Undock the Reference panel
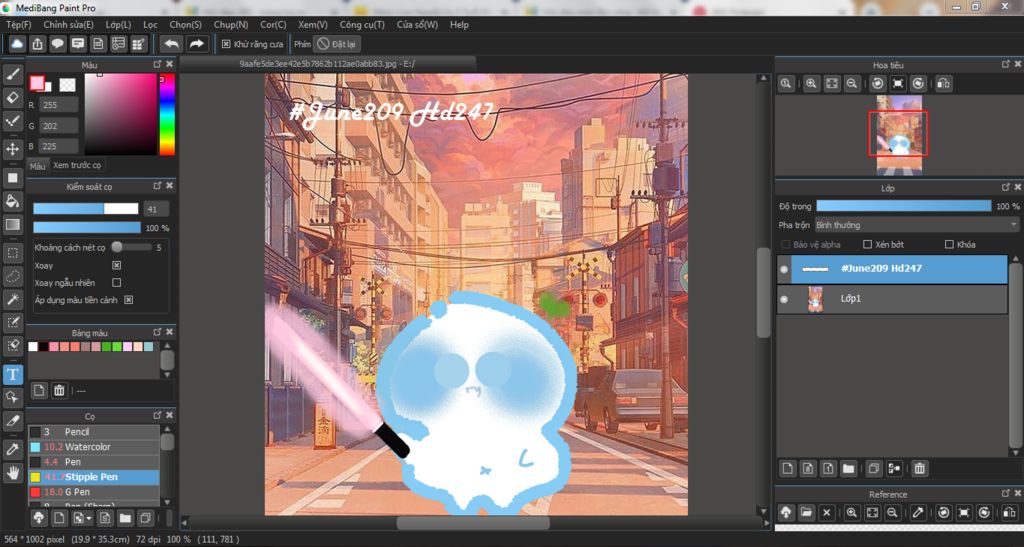1024x547 pixels. 1006,493
